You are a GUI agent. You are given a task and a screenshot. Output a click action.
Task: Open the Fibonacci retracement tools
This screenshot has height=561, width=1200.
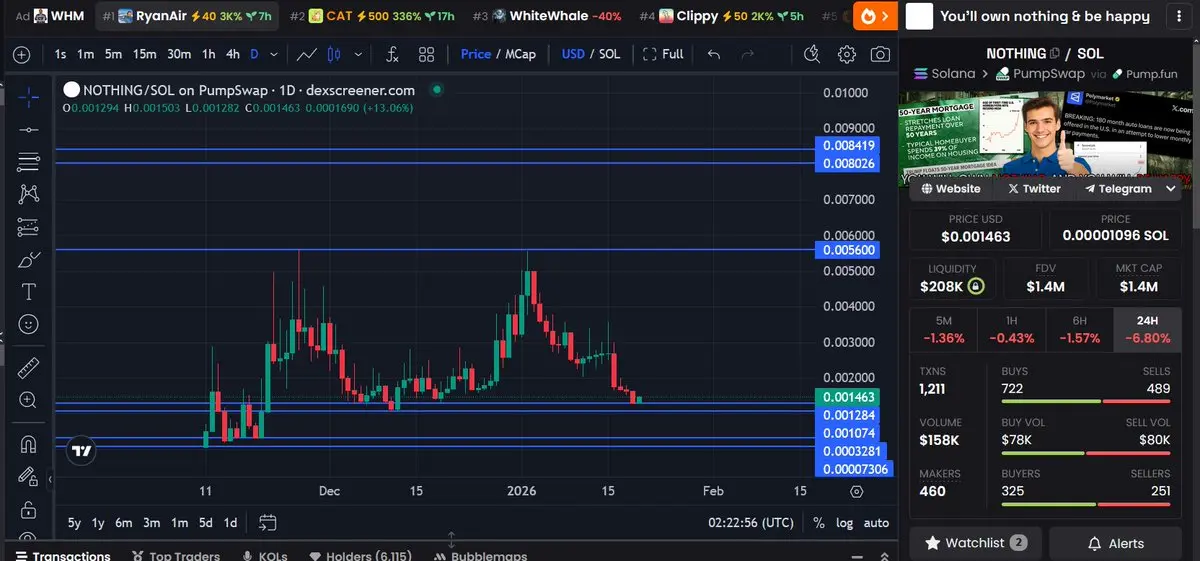[29, 162]
